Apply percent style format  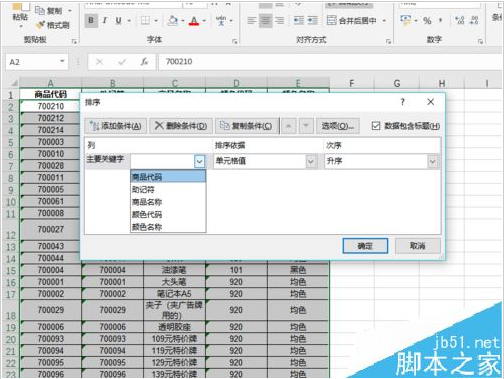click(x=427, y=21)
